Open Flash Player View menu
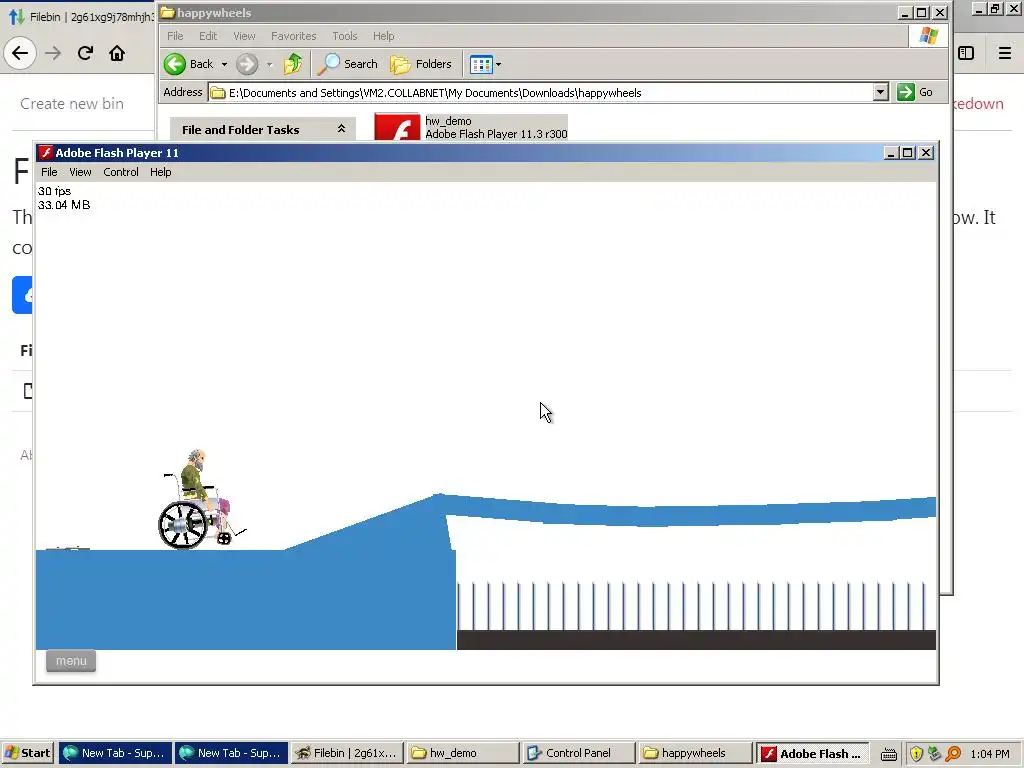The height and width of the screenshot is (768, 1024). click(80, 172)
